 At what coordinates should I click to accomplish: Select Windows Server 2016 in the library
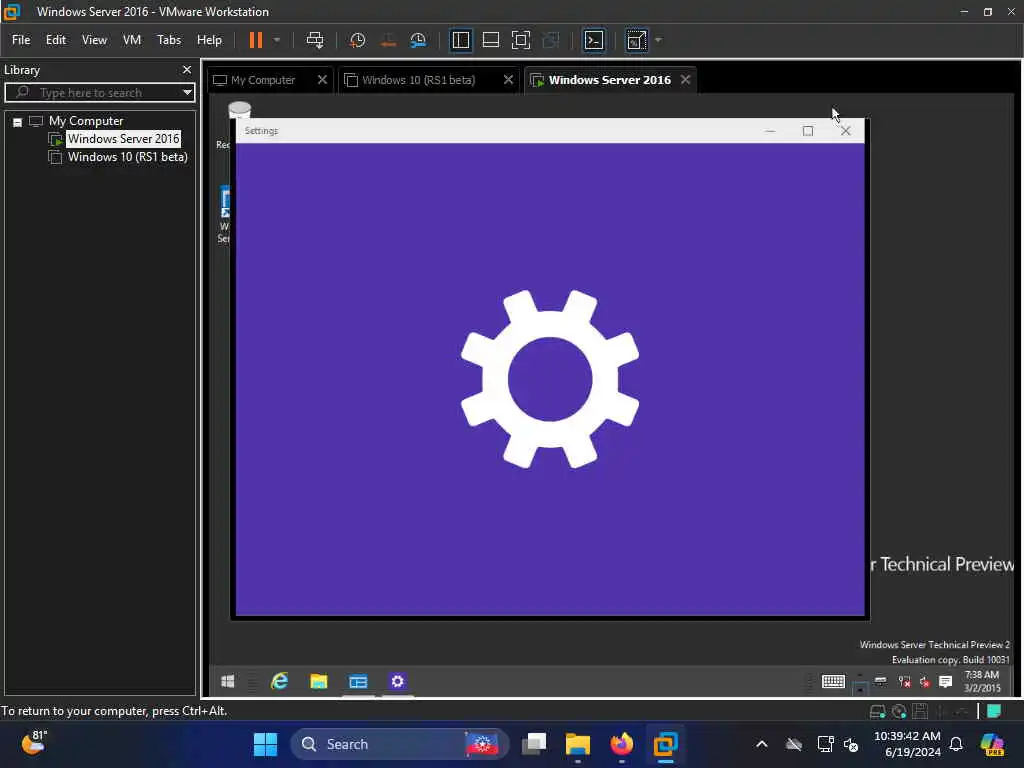tap(123, 139)
